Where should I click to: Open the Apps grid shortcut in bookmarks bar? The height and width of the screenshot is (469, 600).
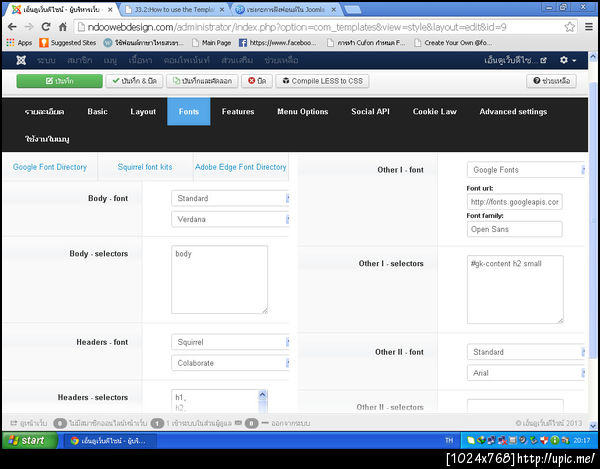[x=19, y=43]
